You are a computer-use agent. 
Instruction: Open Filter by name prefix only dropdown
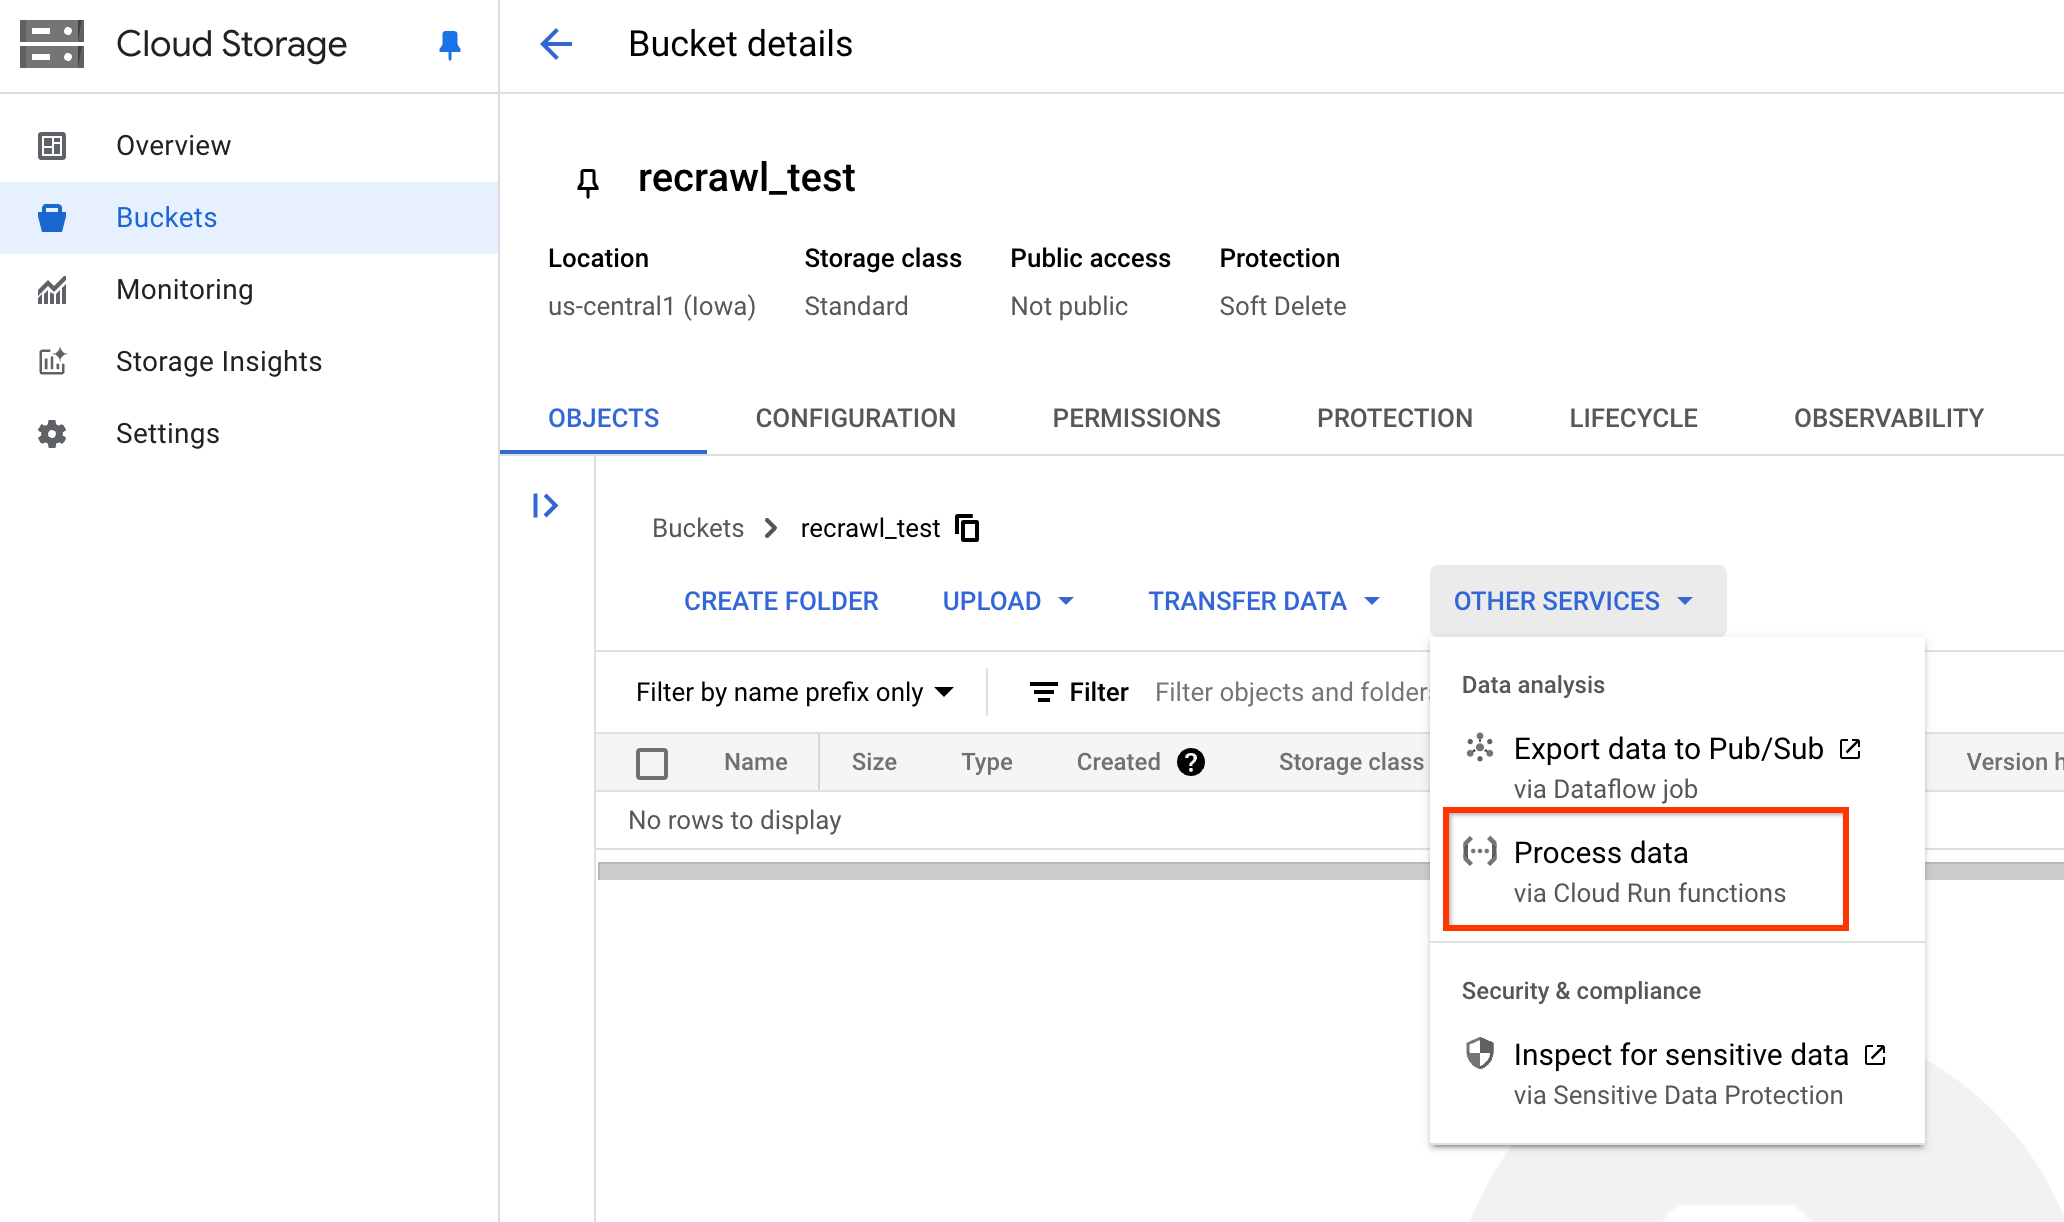pos(795,692)
